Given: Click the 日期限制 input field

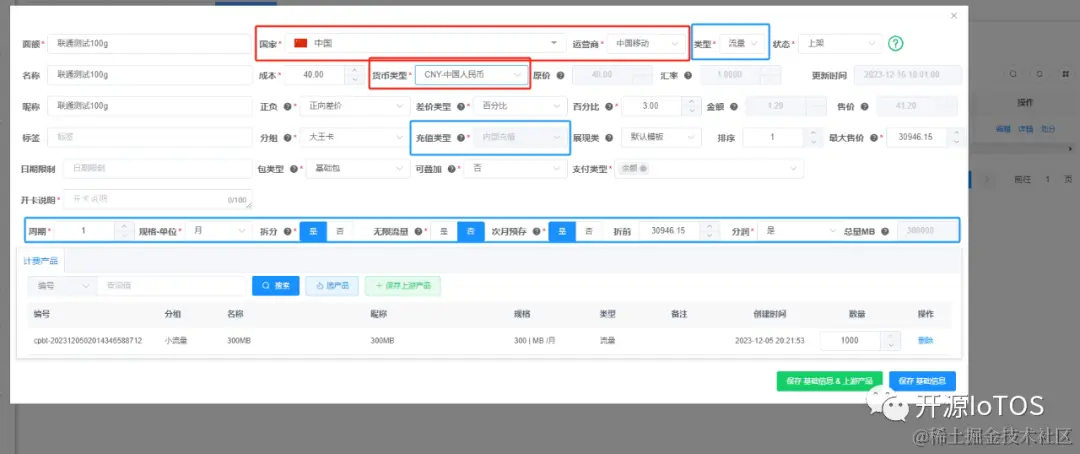Looking at the screenshot, I should coord(158,168).
